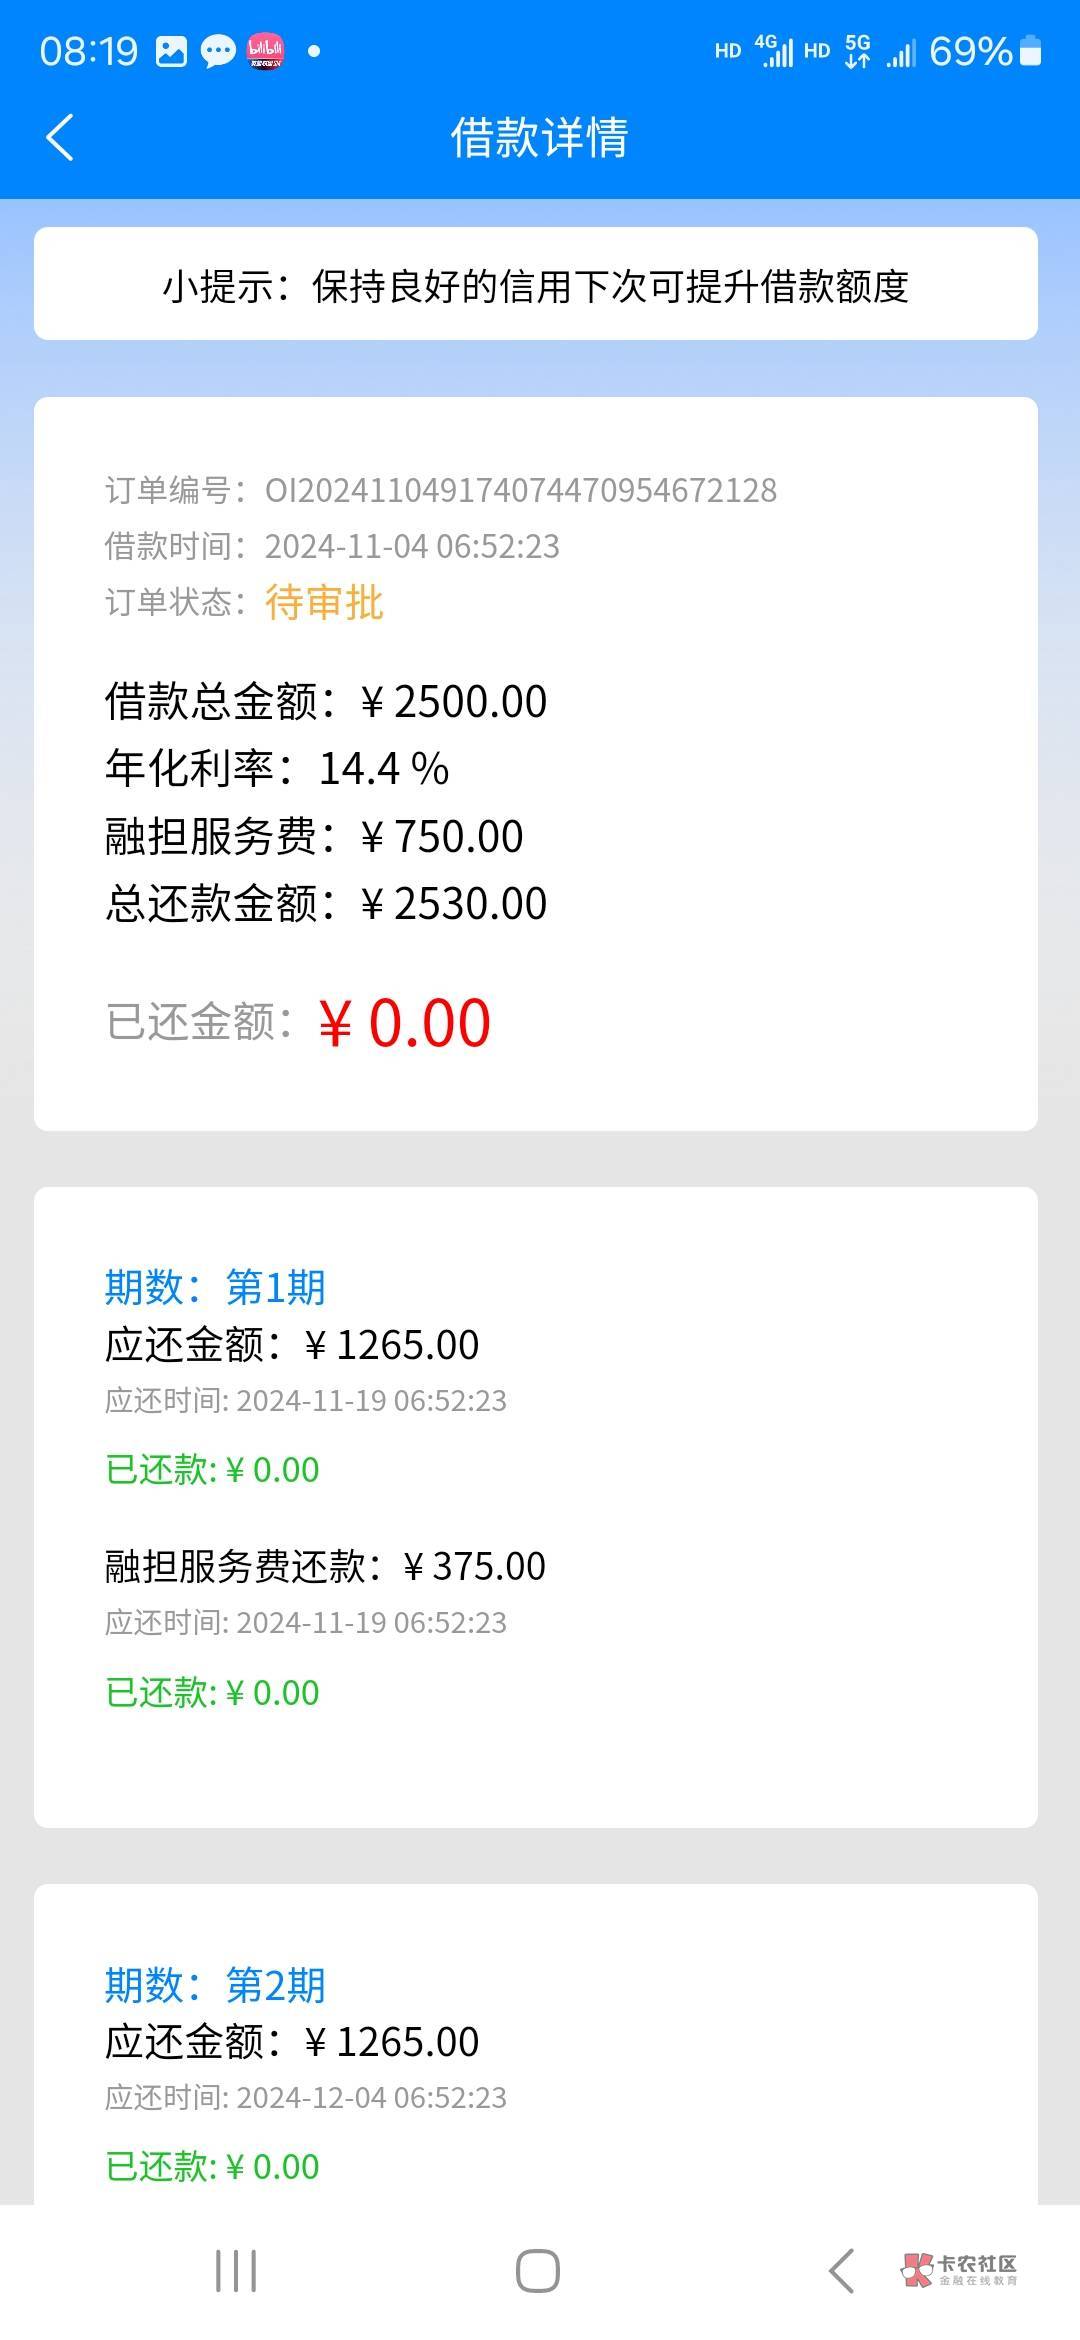Tap the bilibili notification icon
The height and width of the screenshot is (2340, 1080).
[x=265, y=51]
